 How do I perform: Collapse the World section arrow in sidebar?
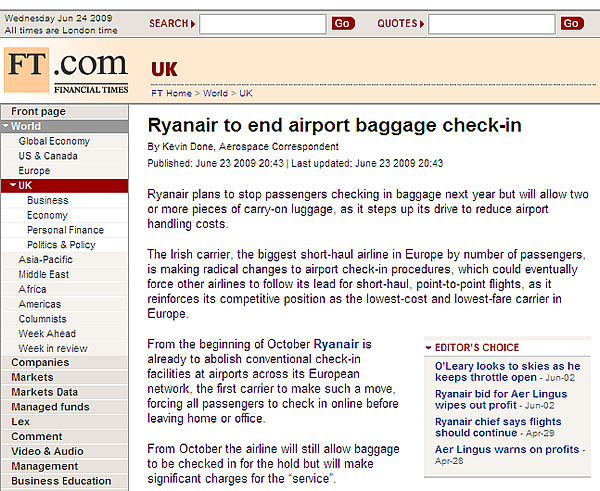point(6,126)
